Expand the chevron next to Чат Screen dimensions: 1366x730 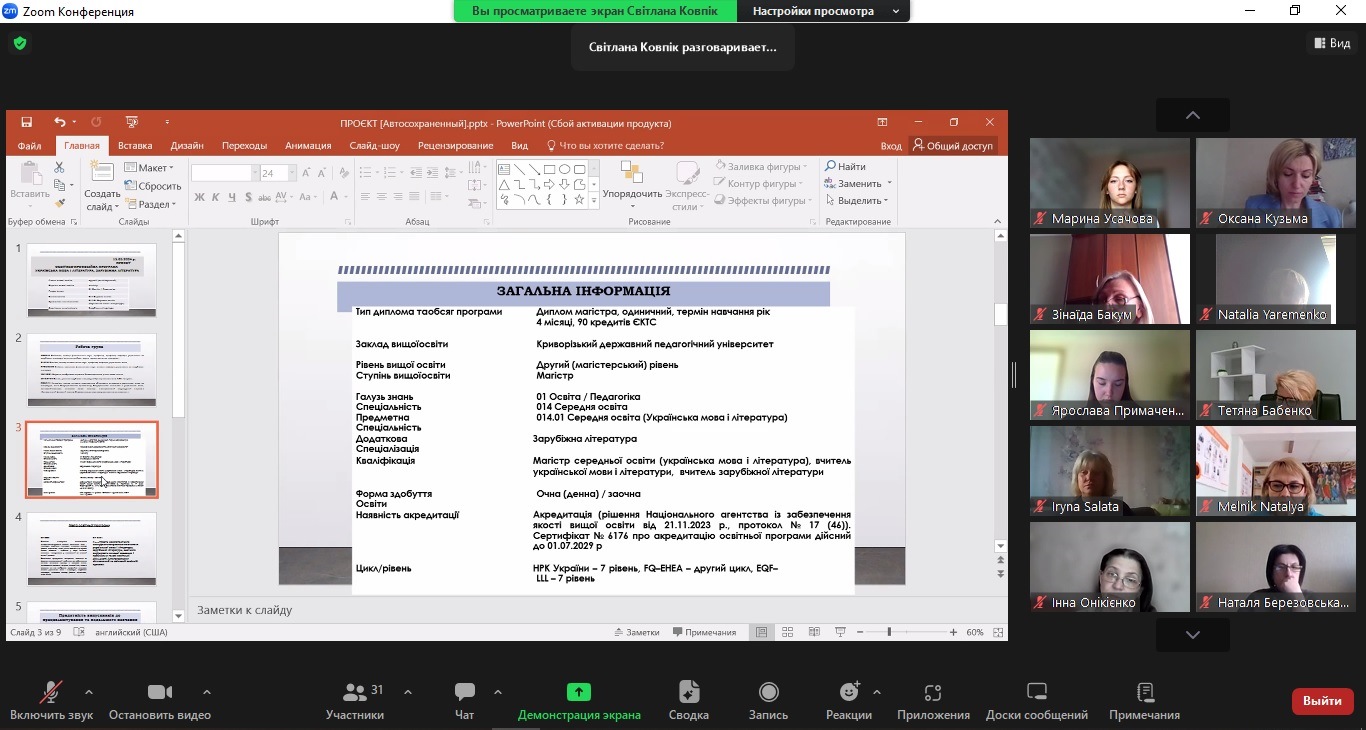[497, 691]
